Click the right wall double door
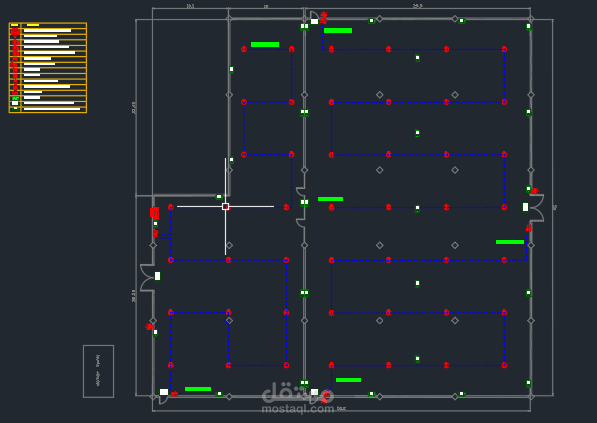The width and height of the screenshot is (597, 423). coord(537,208)
